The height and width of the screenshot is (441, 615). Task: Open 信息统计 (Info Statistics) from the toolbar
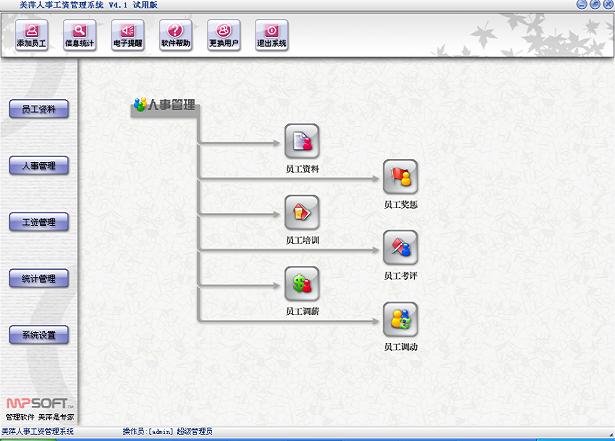80,36
